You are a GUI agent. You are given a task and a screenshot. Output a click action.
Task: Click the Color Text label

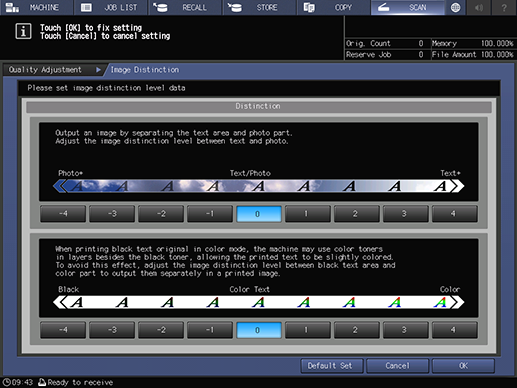249,289
